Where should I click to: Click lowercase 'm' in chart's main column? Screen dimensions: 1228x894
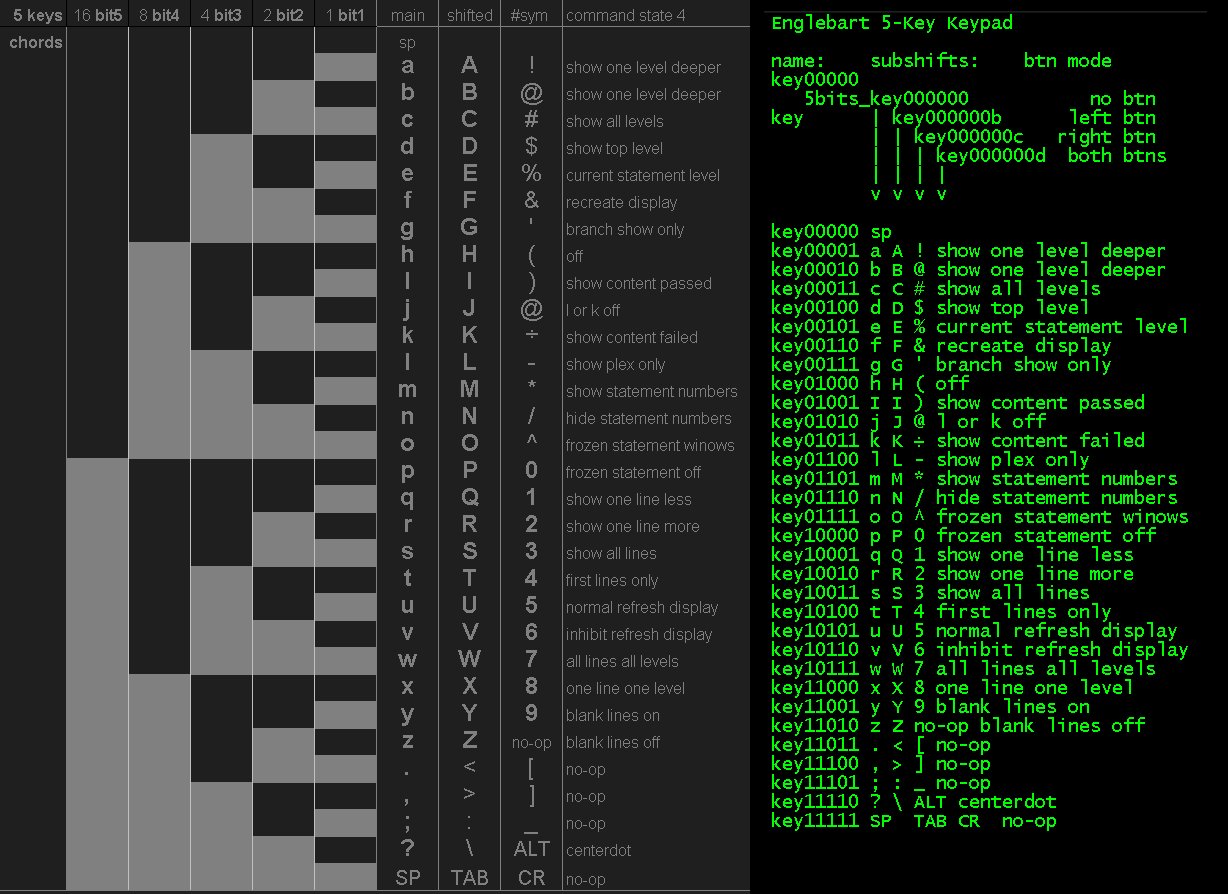pos(407,390)
